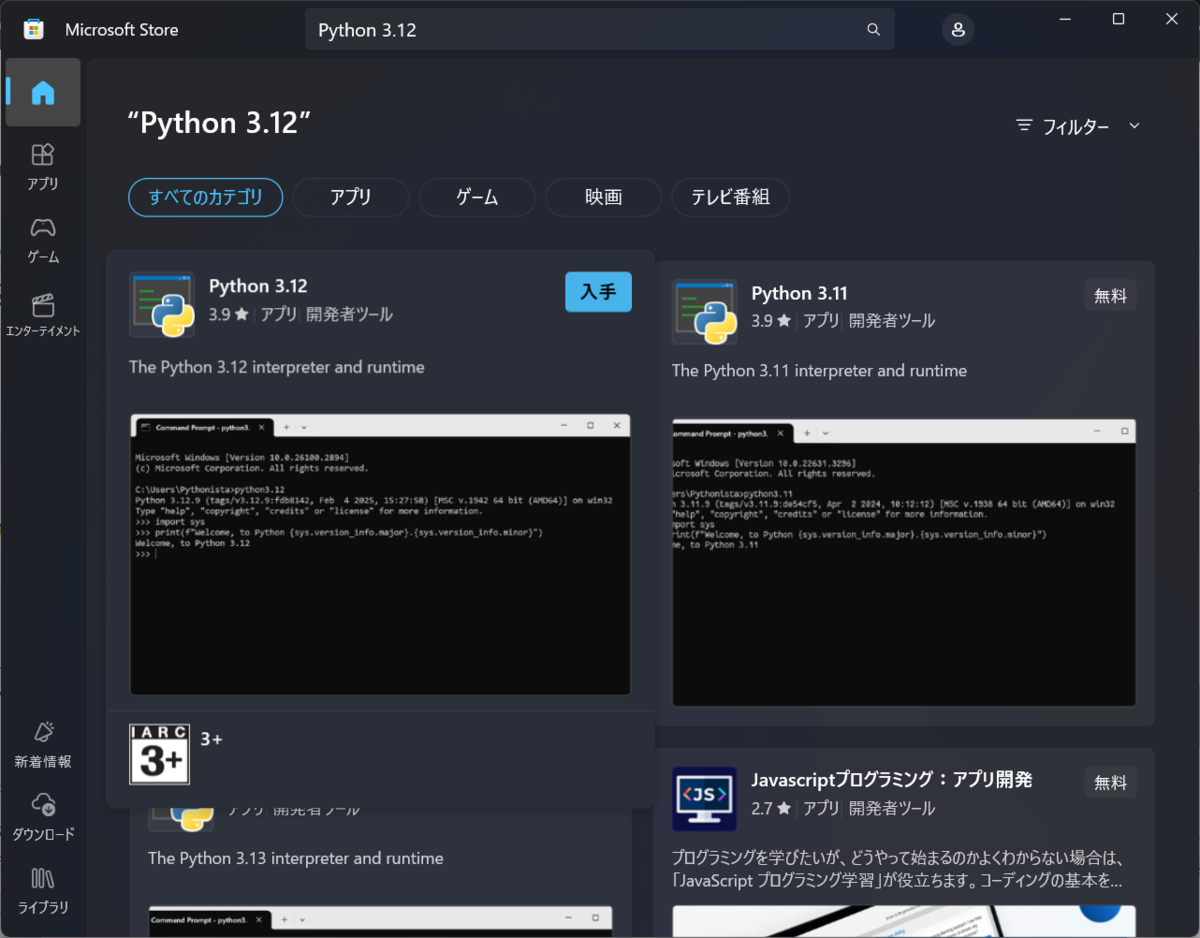This screenshot has height=938, width=1200.
Task: Open the アプリ section in sidebar
Action: [x=43, y=166]
